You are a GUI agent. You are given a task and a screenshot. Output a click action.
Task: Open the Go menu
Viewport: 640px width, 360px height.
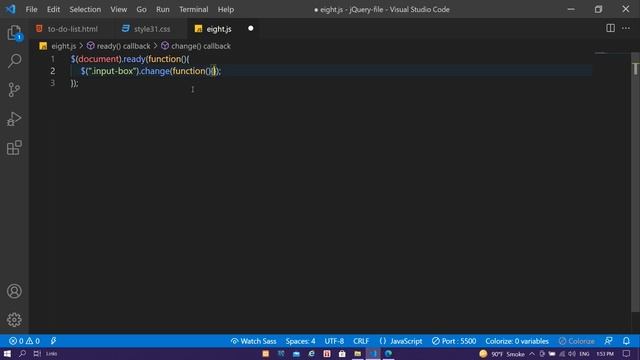[x=141, y=9]
